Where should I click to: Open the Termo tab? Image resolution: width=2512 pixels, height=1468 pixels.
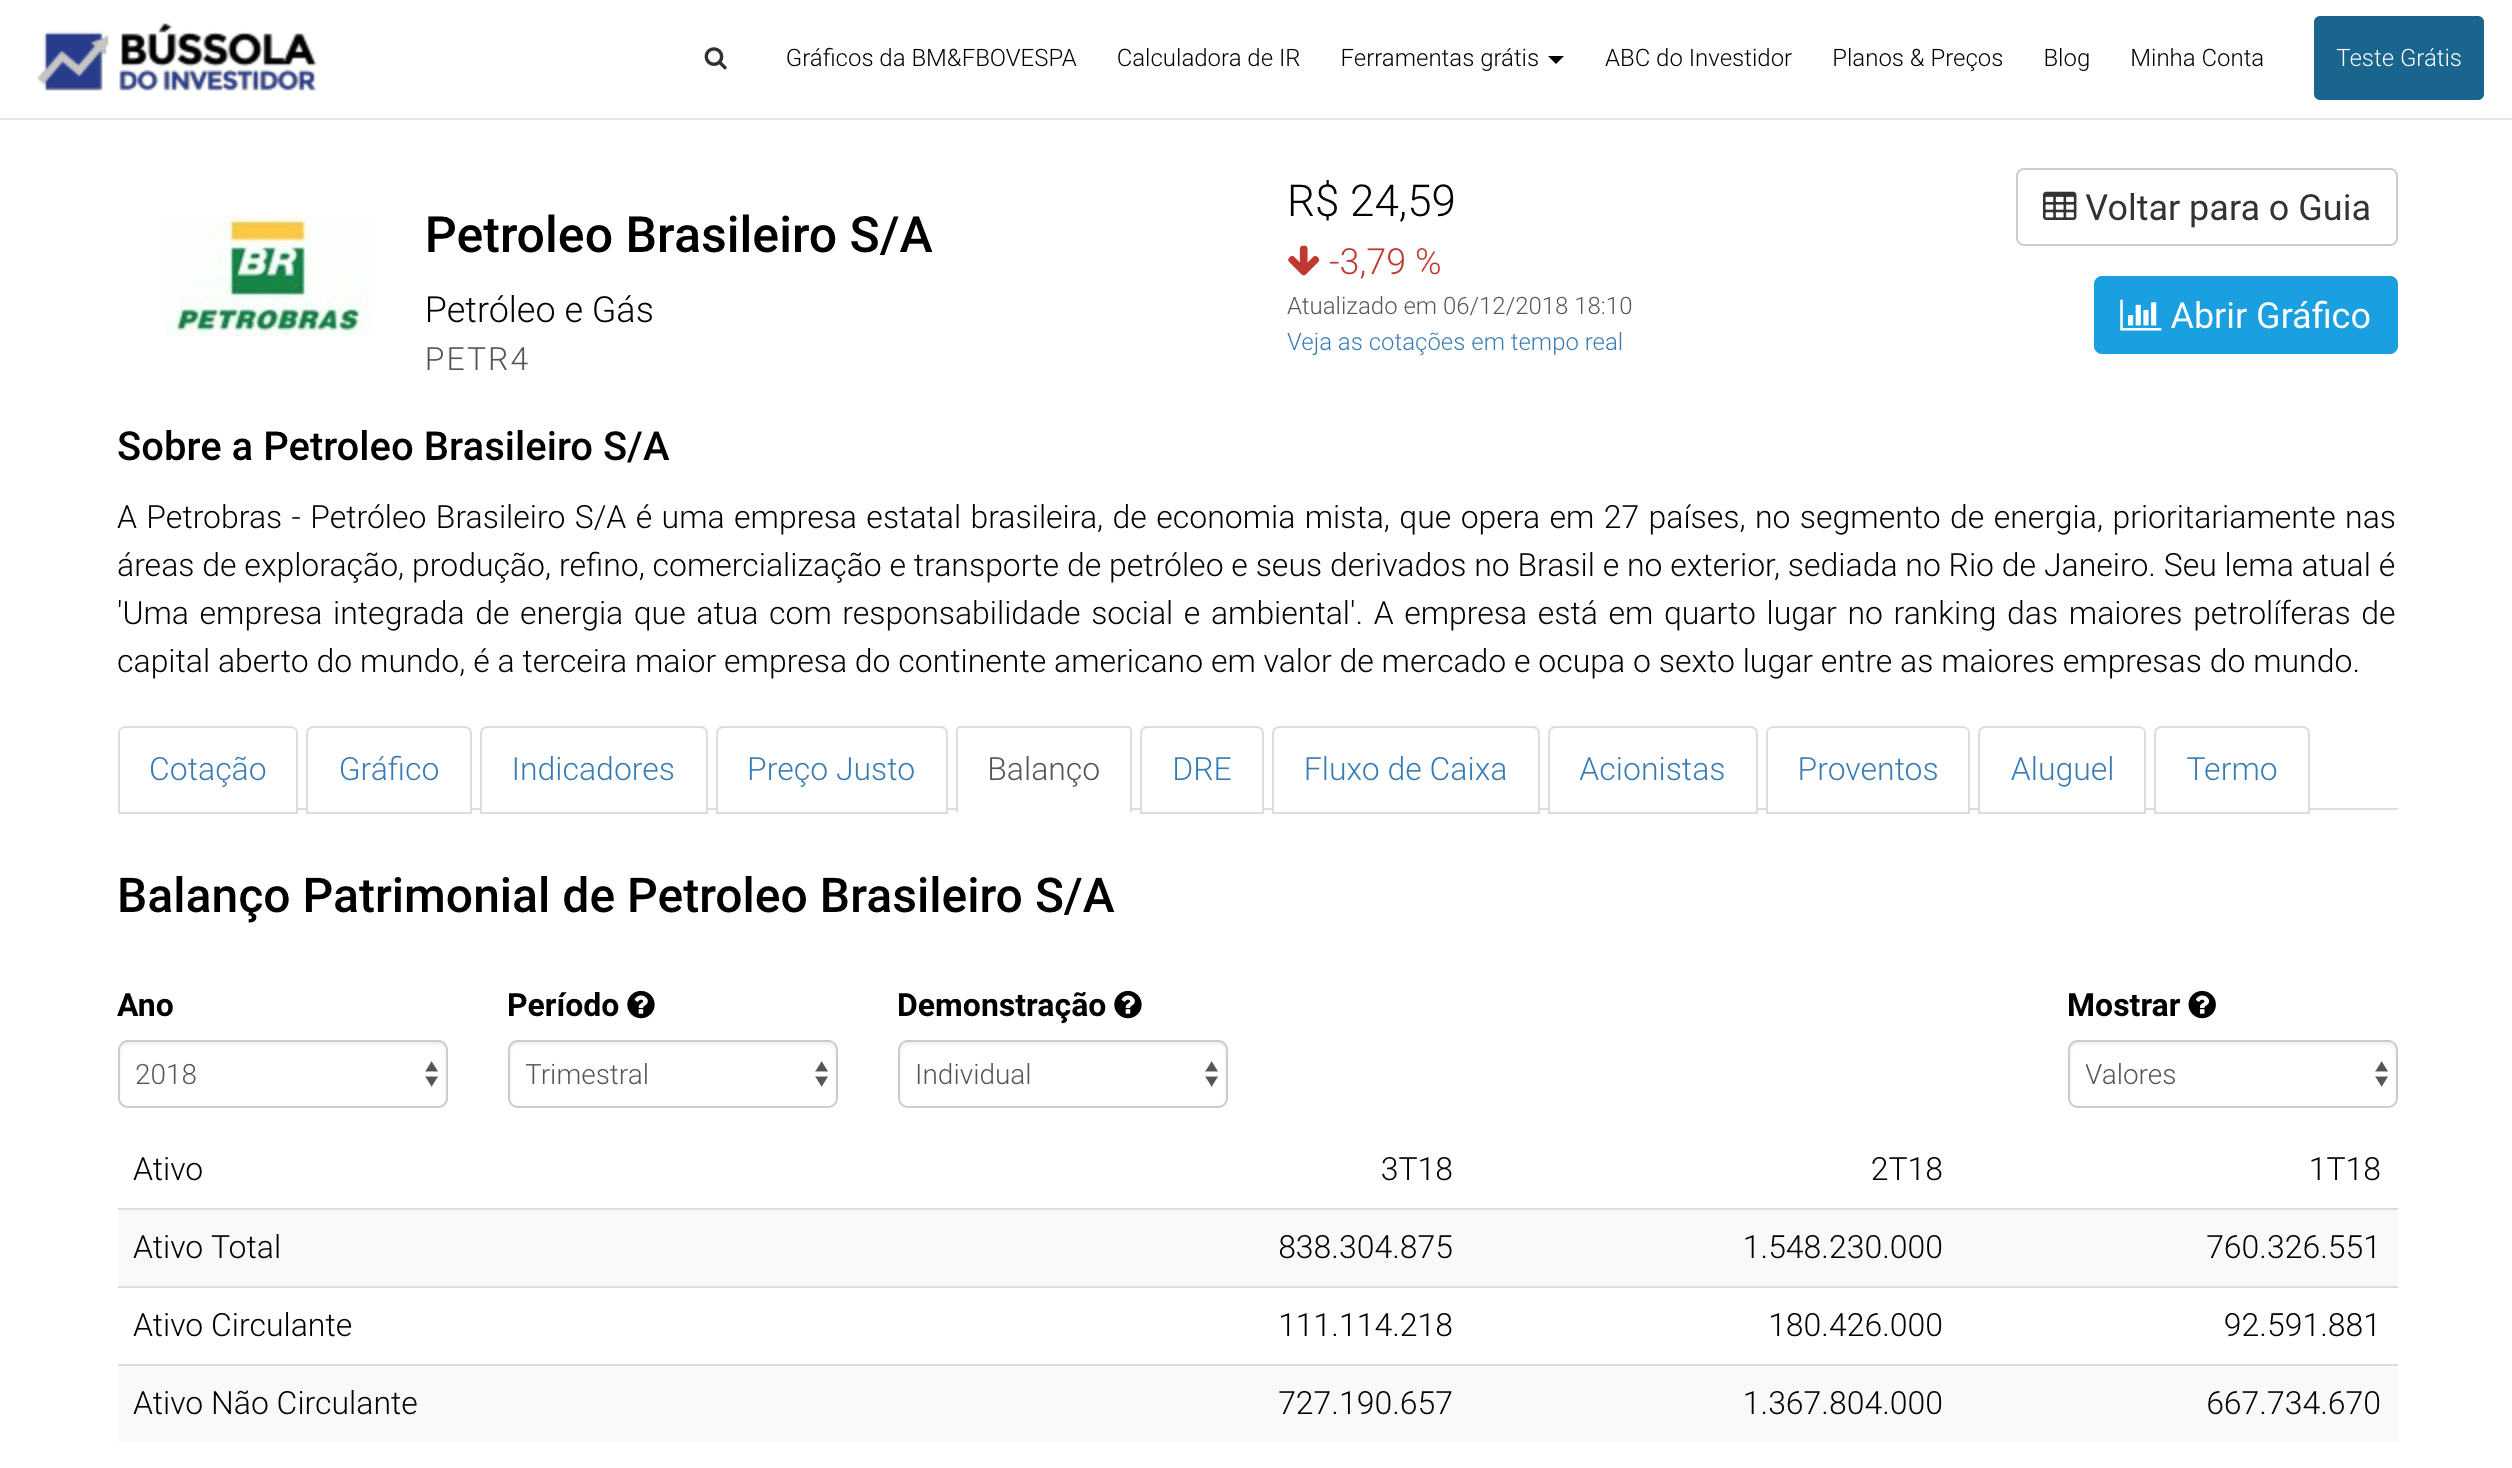(x=2232, y=769)
